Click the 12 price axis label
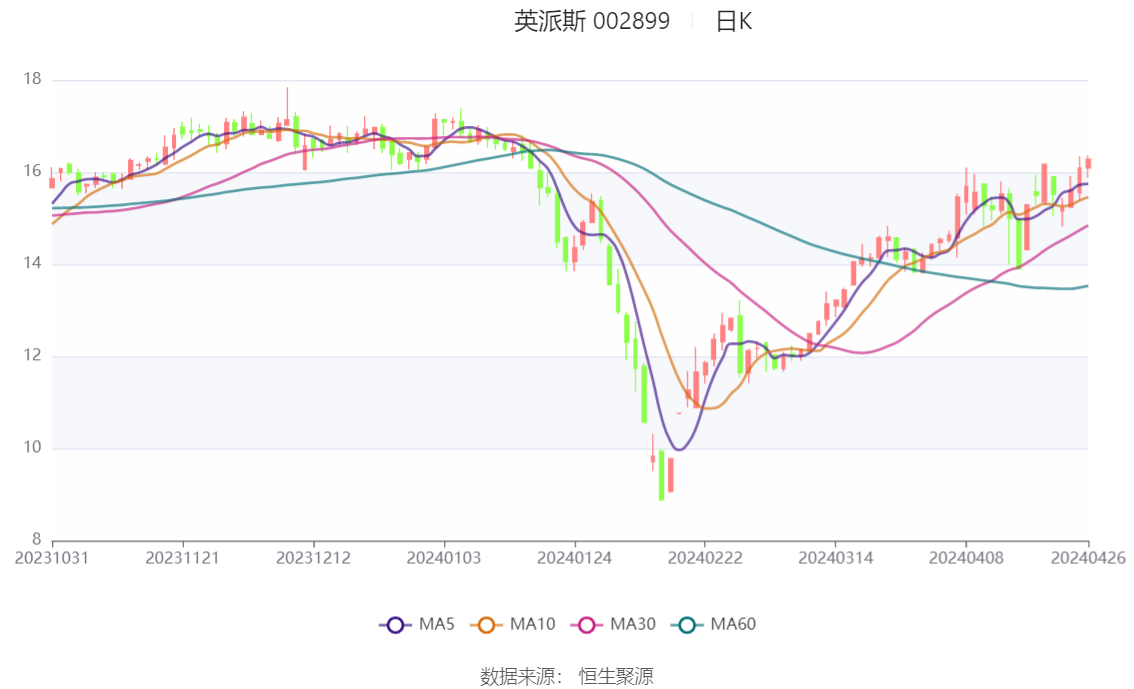 [x=33, y=355]
